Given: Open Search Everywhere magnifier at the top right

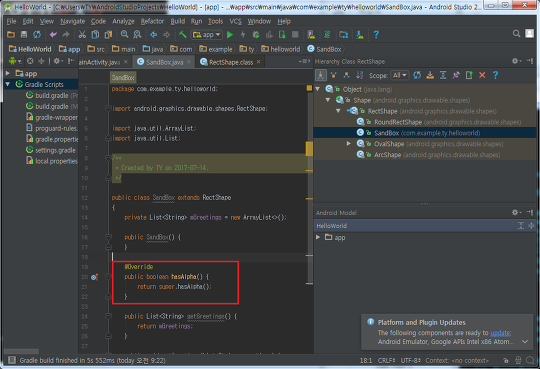Looking at the screenshot, I should pos(517,33).
